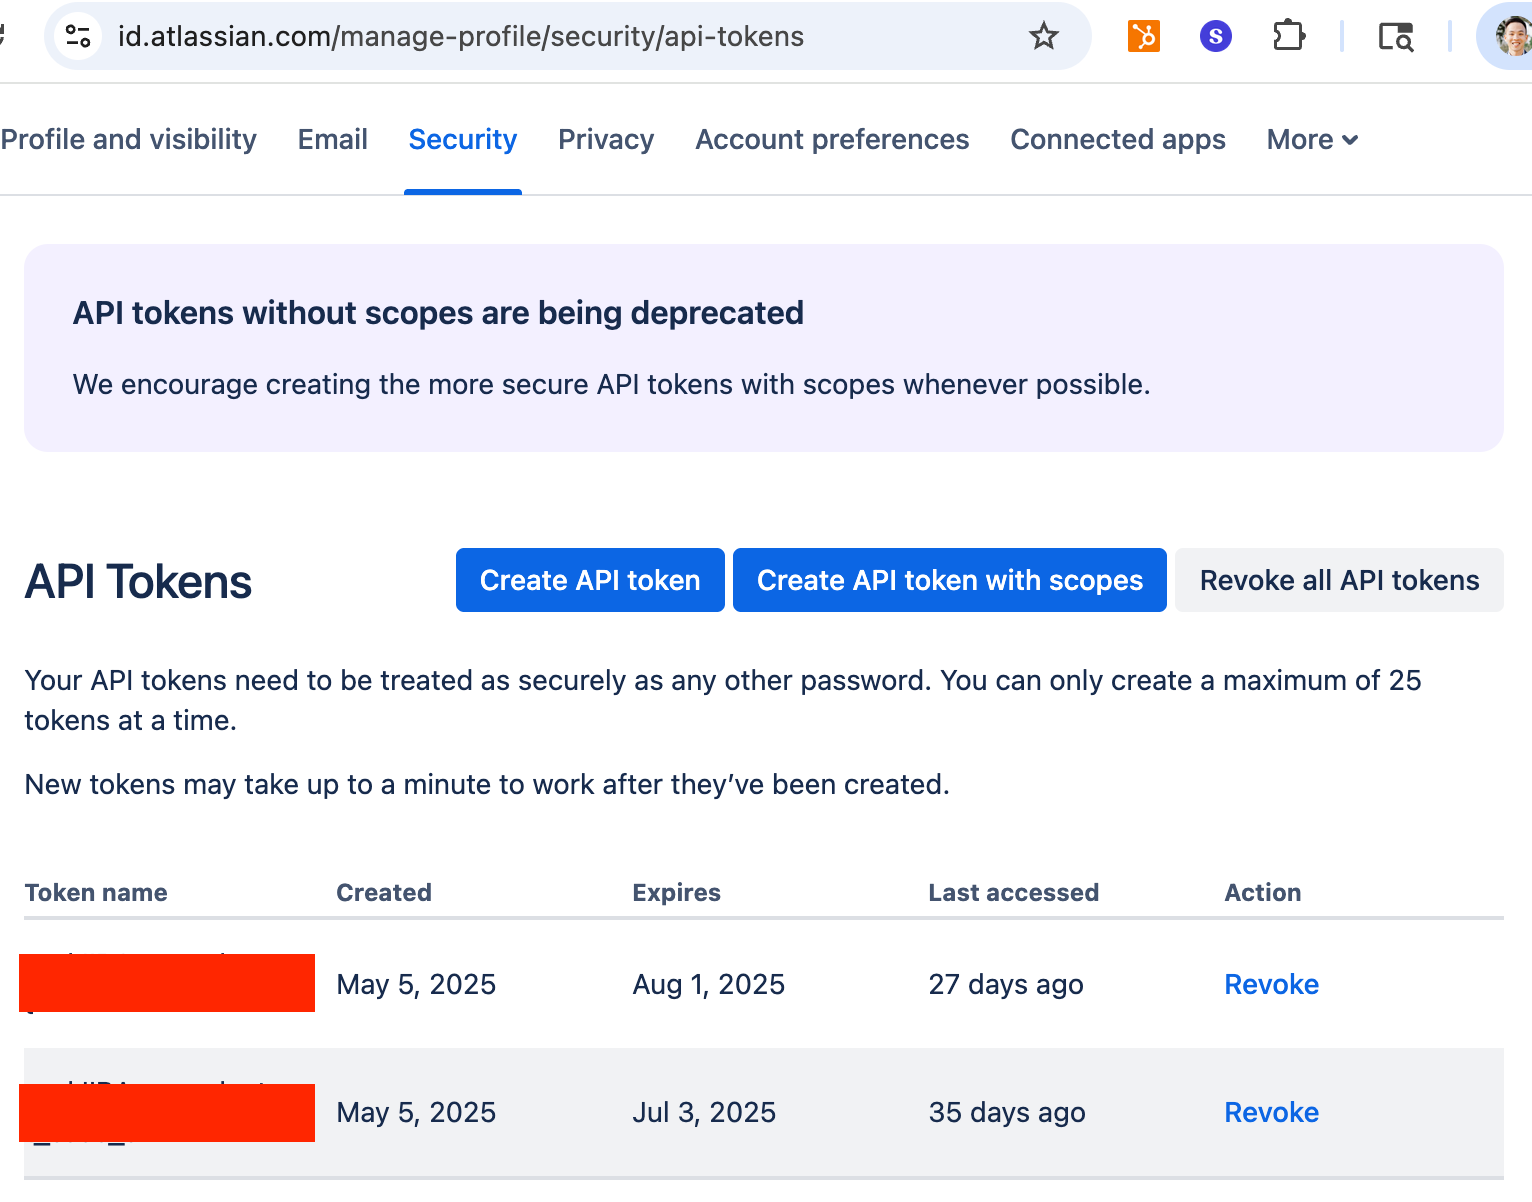Click the site information icon in address bar
1532x1202 pixels.
(78, 37)
